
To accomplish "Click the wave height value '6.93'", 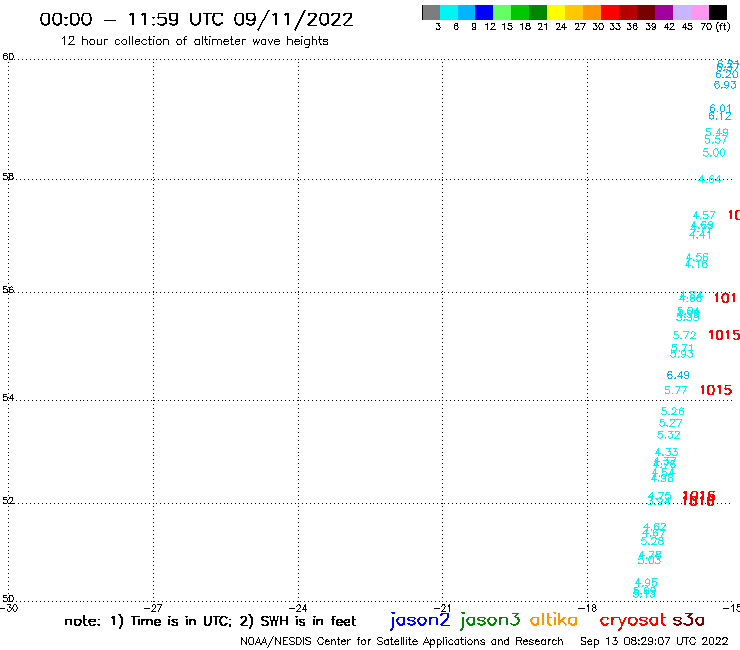I will (725, 85).
